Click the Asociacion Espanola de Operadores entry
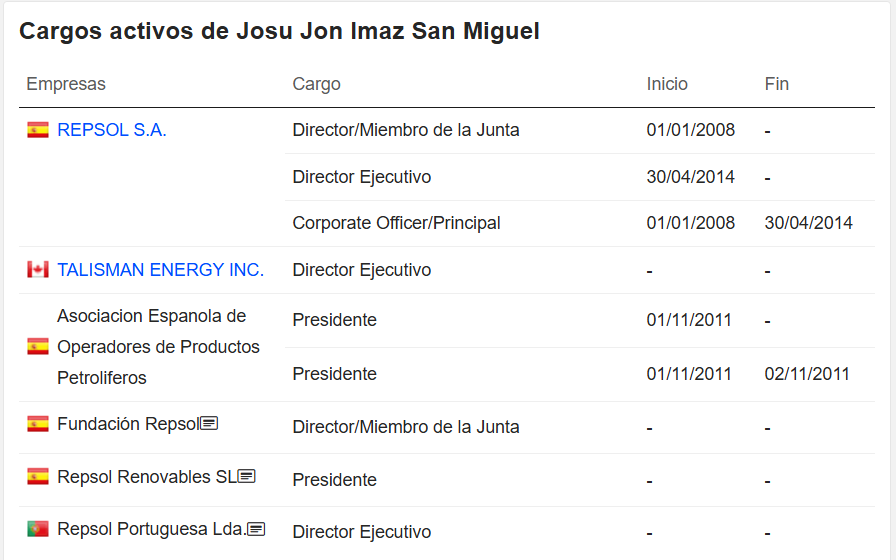This screenshot has height=560, width=896. pyautogui.click(x=158, y=347)
